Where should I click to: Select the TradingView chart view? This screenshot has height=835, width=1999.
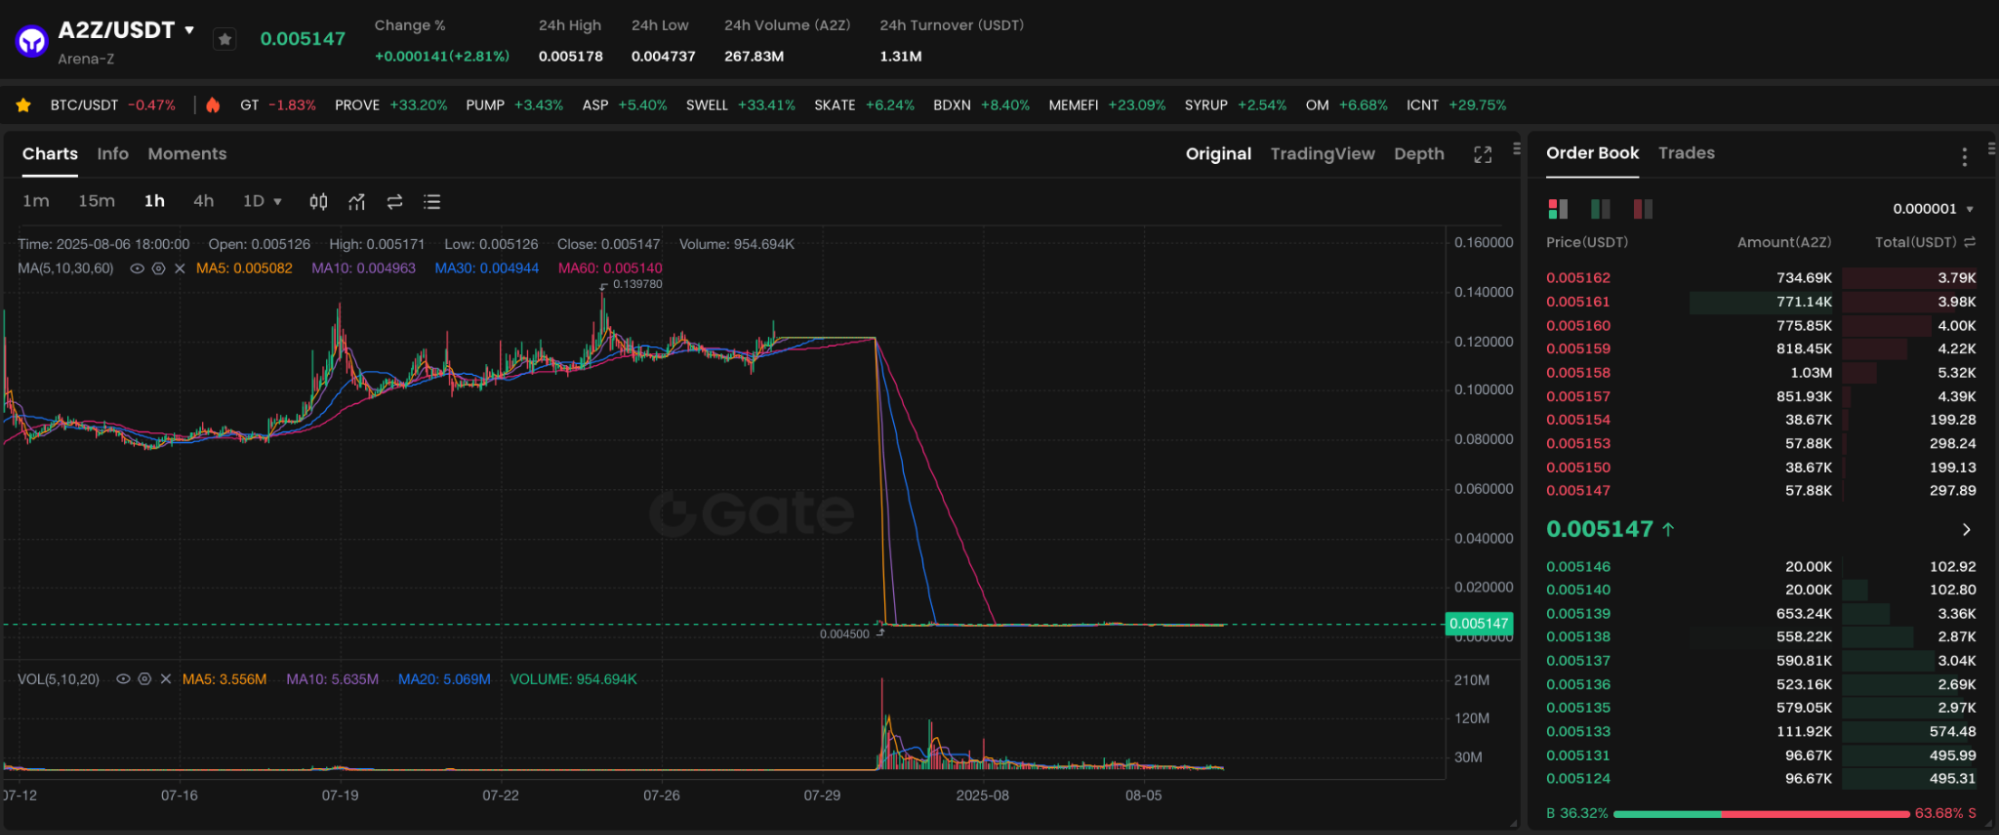coord(1322,154)
